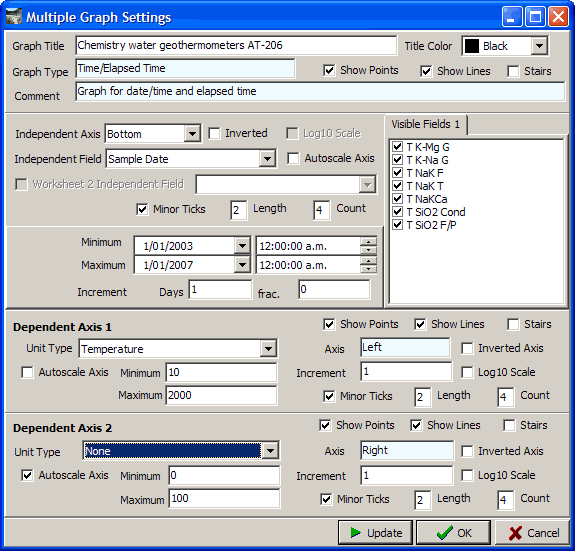Click Dependent Axis 1 Maximum field
Viewport: 575px width, 551px height.
[x=221, y=395]
